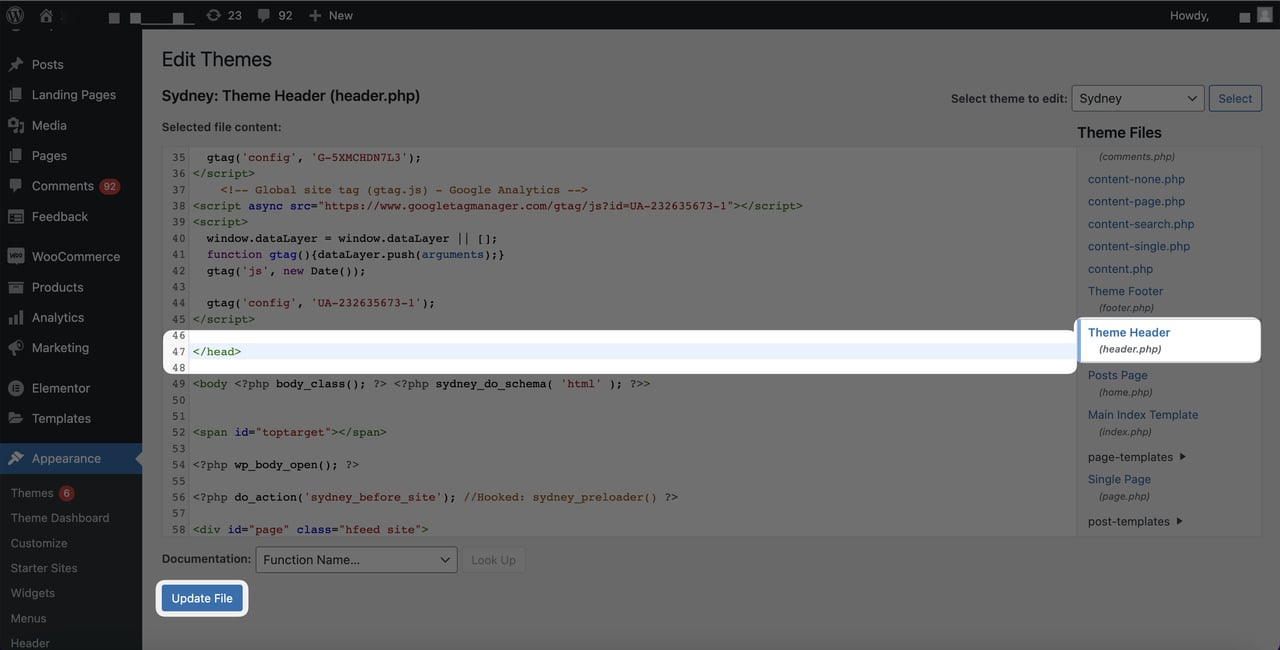Viewport: 1280px width, 650px height.
Task: Open the Sydney theme selection dropdown
Action: (x=1137, y=98)
